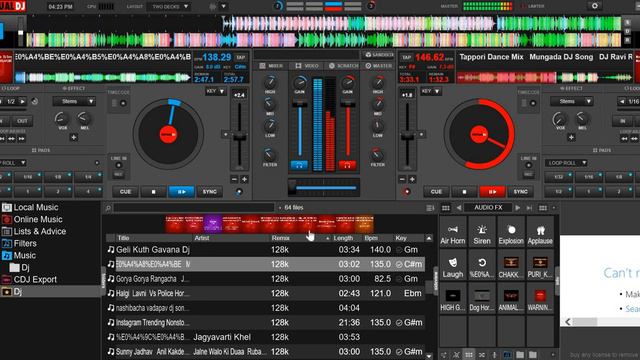The image size is (640, 360).
Task: Switch mixer panel to VIDEO tab
Action: coord(307,65)
